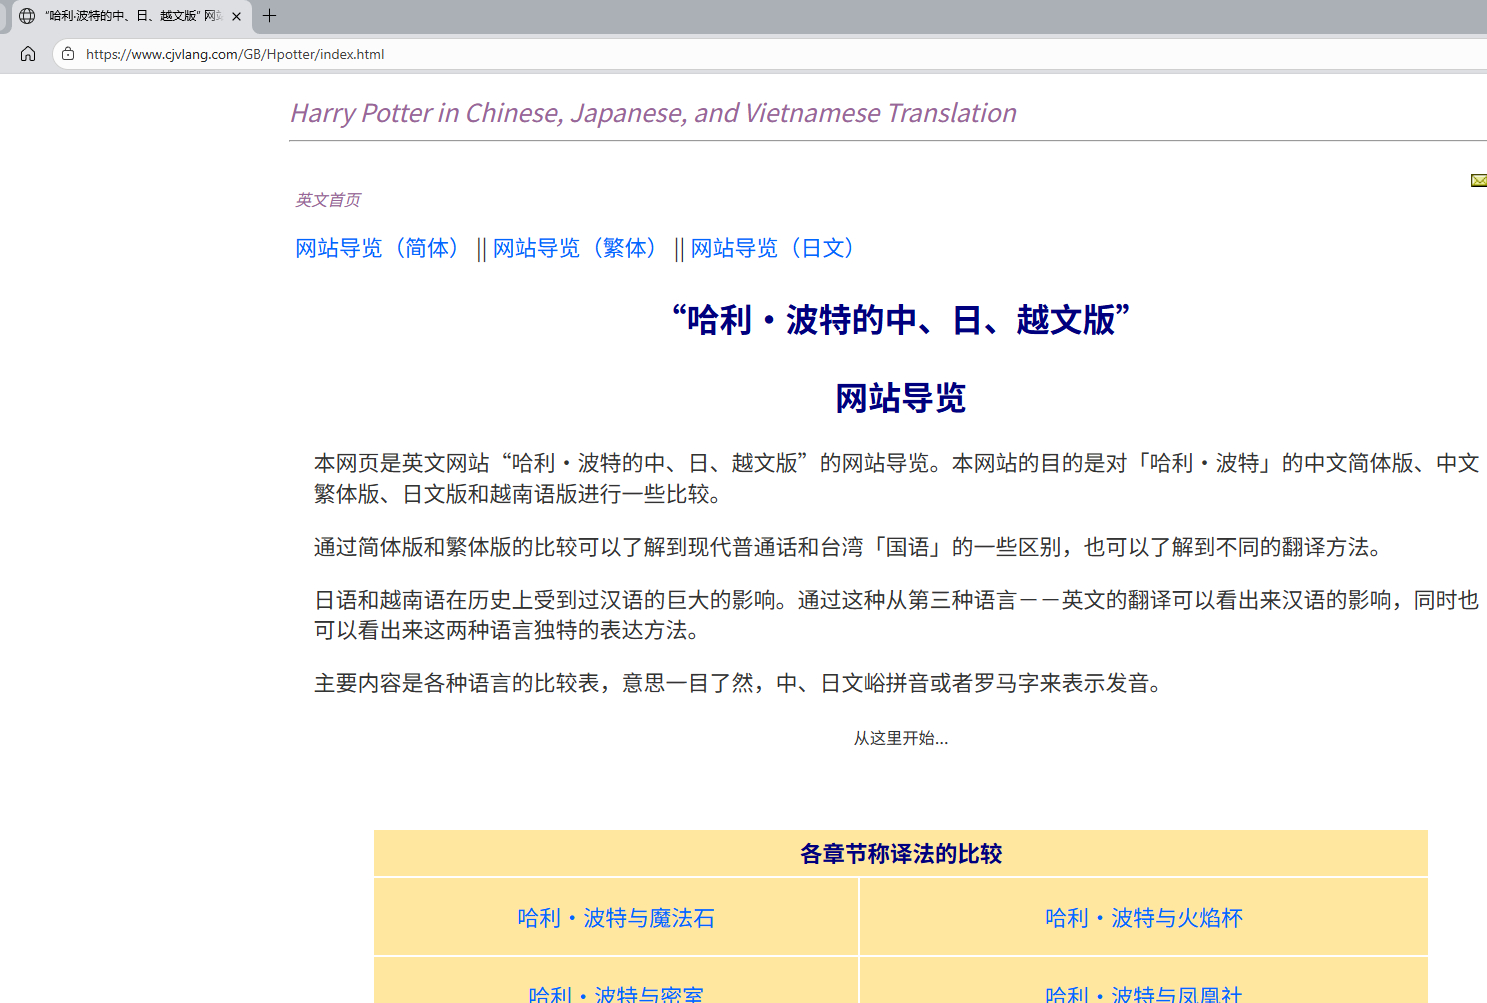Open the 哈利·波特与火焰杯 chapter link

pyautogui.click(x=1144, y=918)
